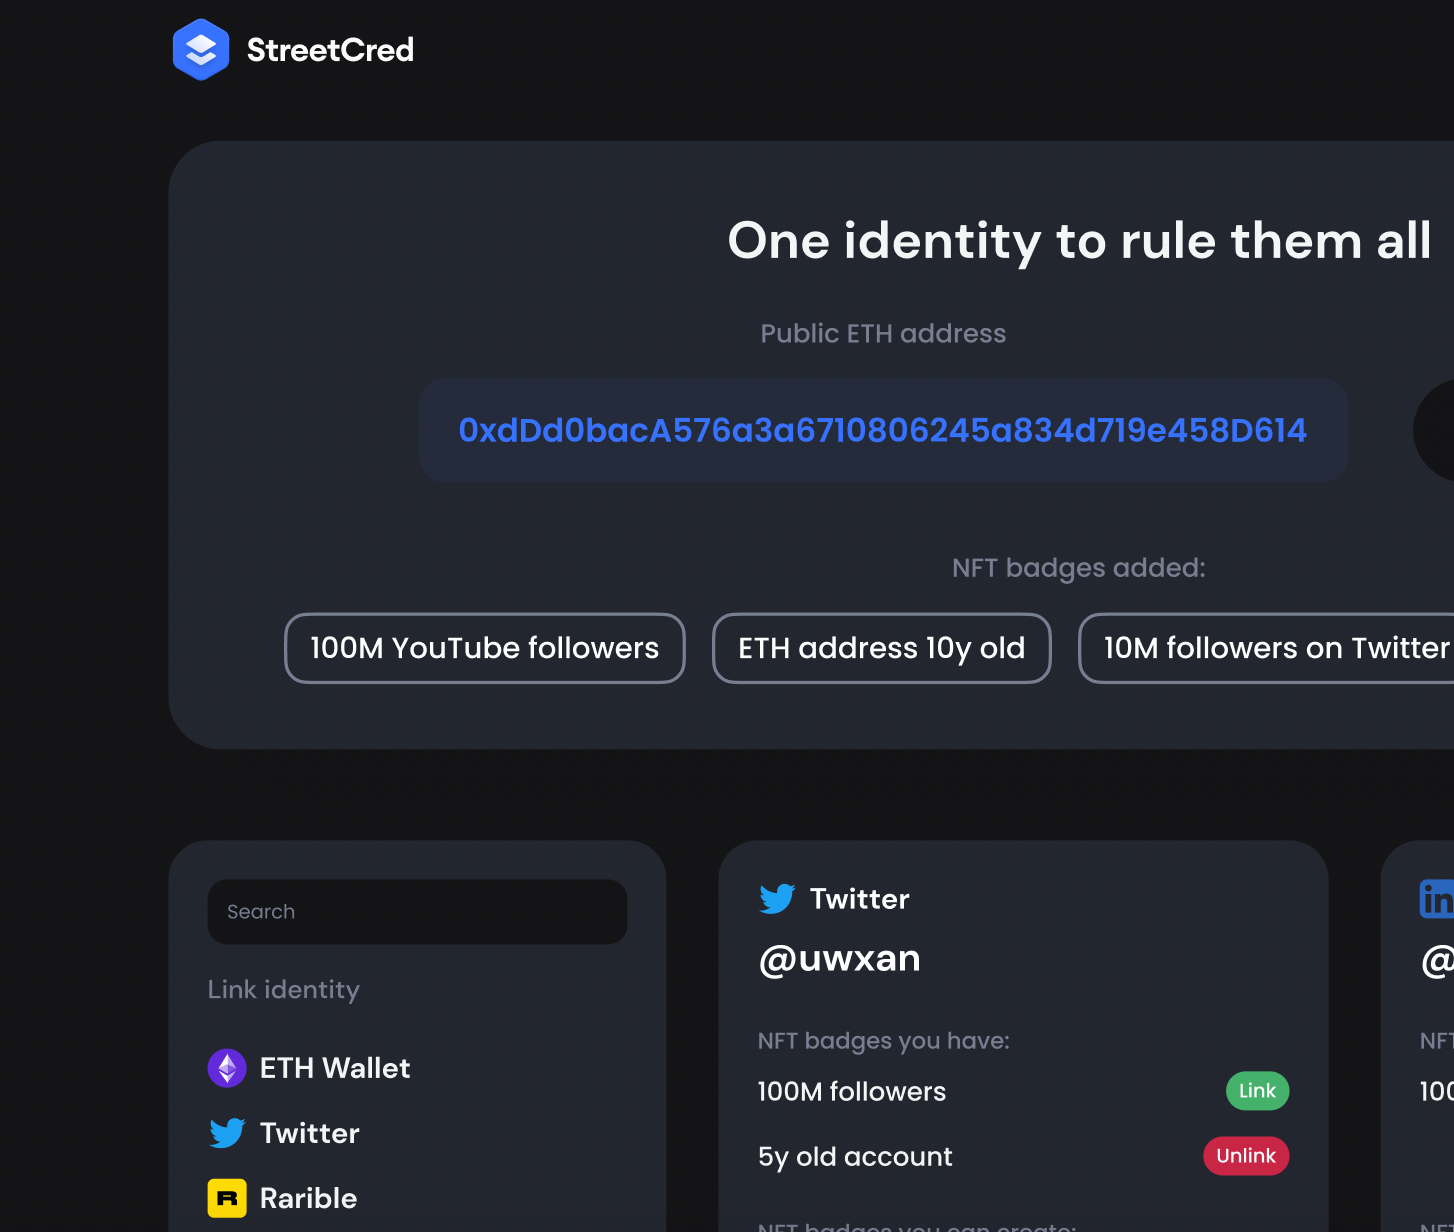
Task: Click the yellow Rarible icon
Action: [227, 1198]
